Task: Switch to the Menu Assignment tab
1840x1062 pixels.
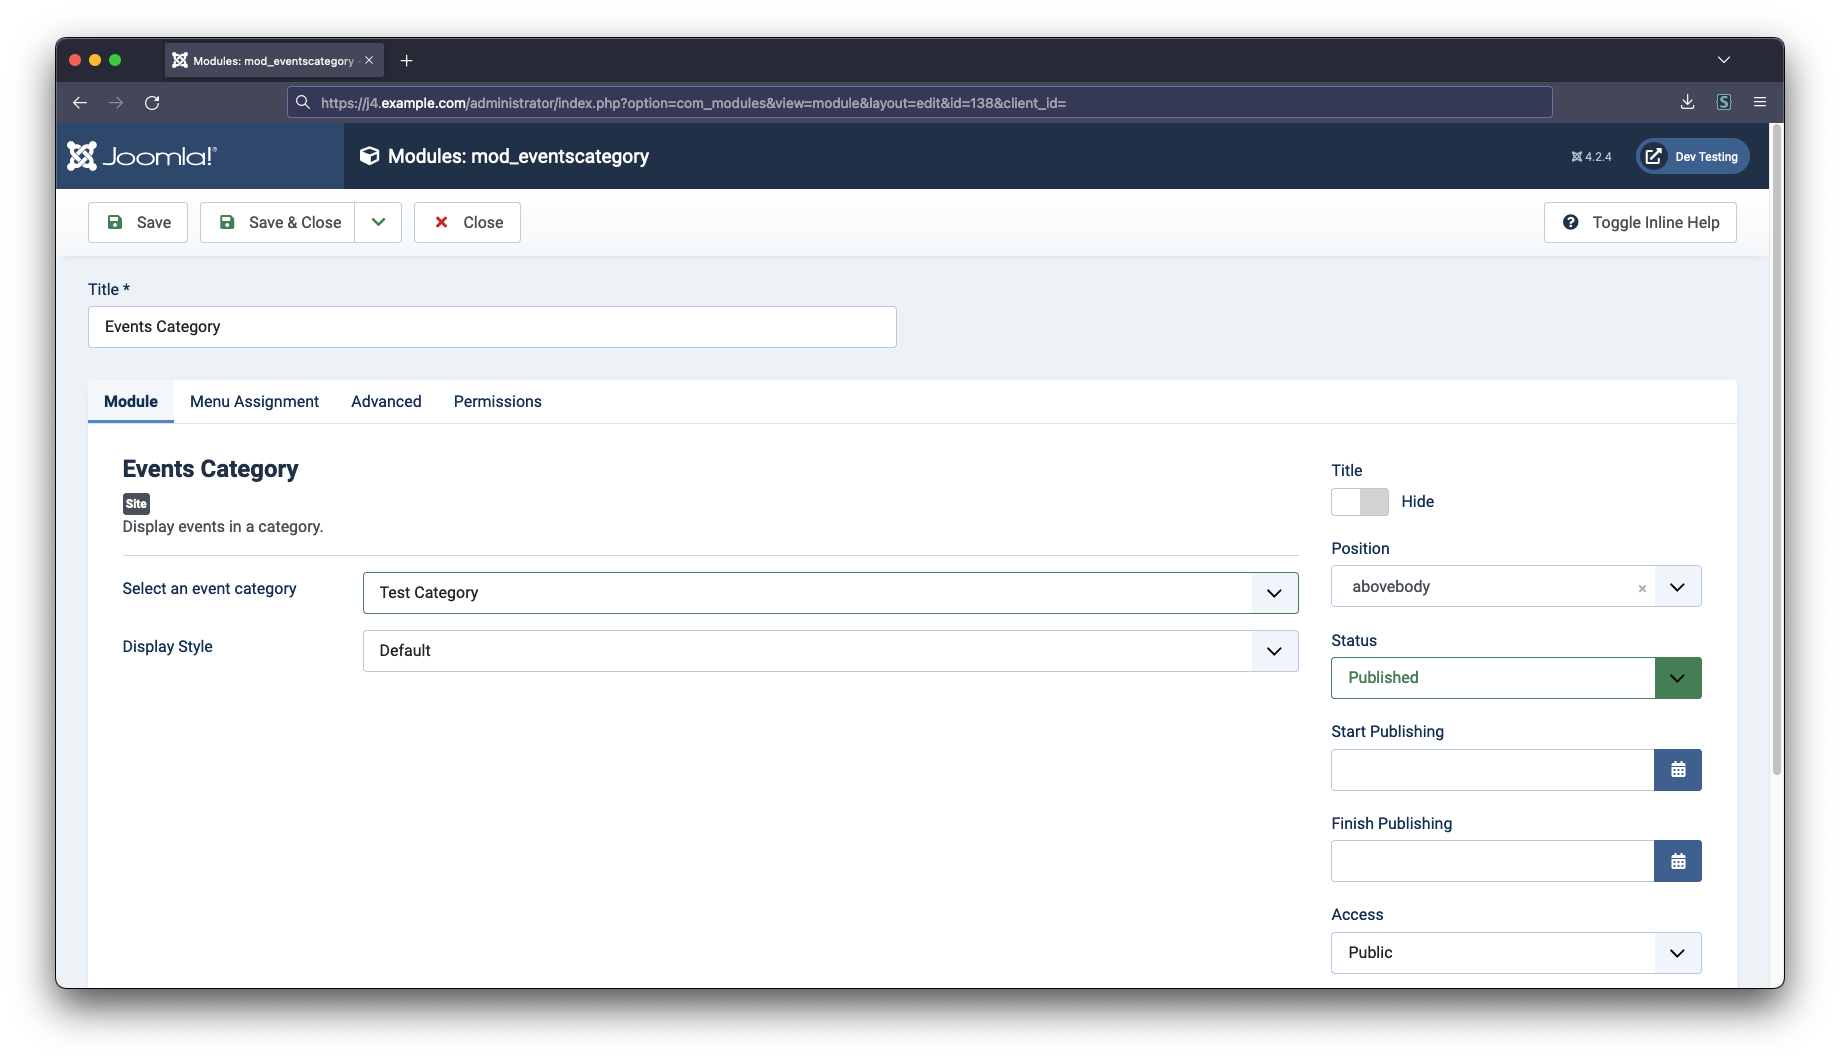Action: (x=254, y=401)
